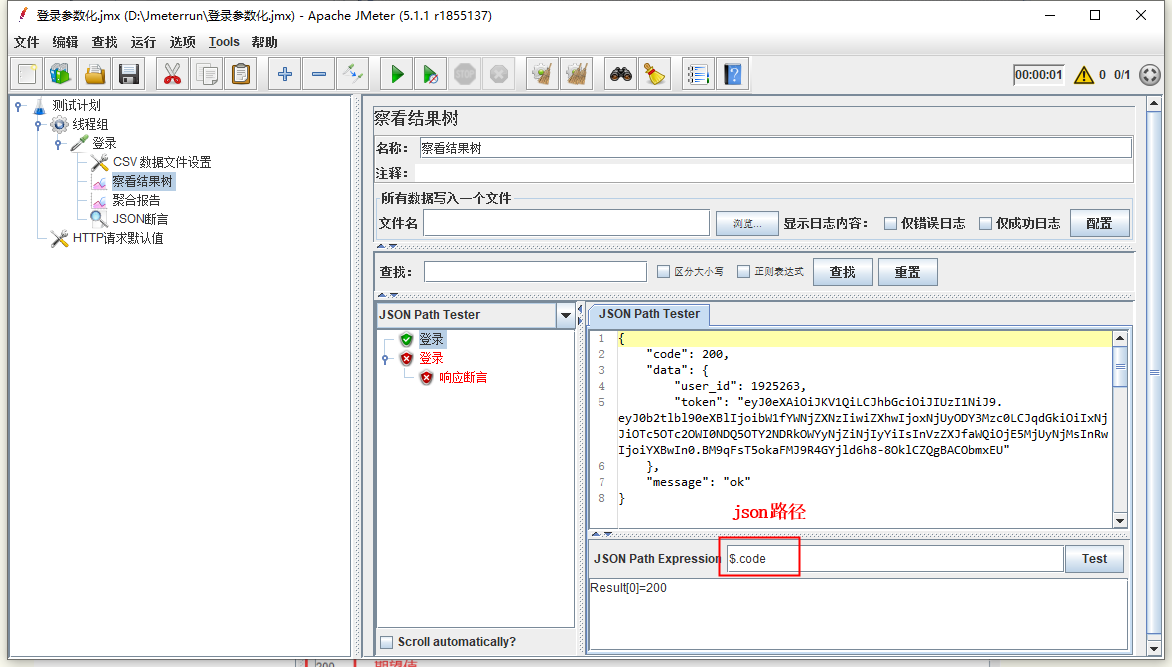Click the Result[0]=200 output text
Viewport: 1172px width, 667px height.
pyautogui.click(x=629, y=588)
